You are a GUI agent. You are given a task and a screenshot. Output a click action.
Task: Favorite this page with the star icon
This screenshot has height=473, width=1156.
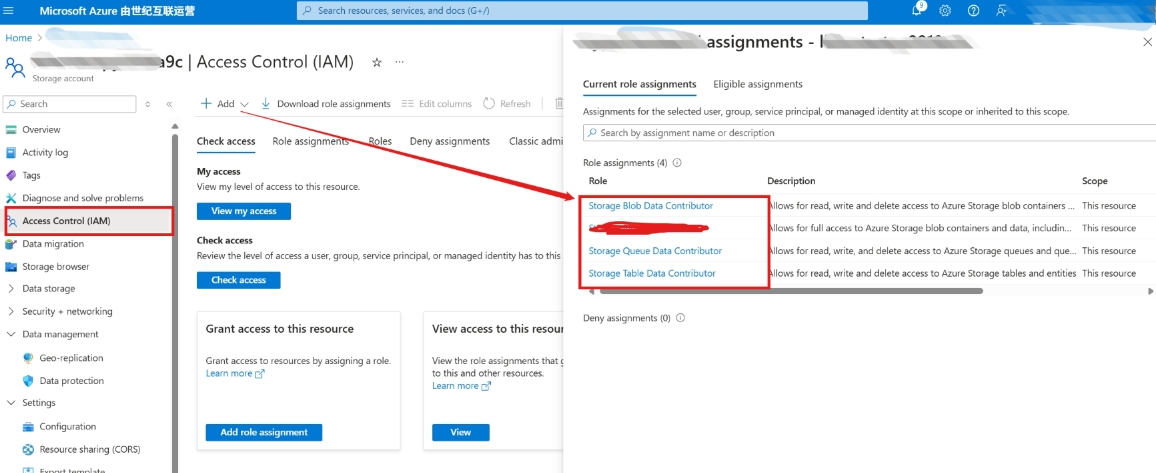[x=377, y=62]
